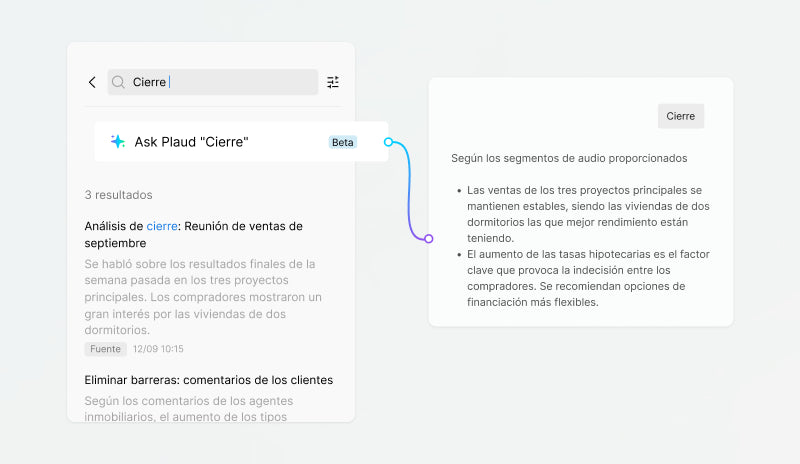Click the highlighted blue "cierre" keyword

click(x=161, y=226)
